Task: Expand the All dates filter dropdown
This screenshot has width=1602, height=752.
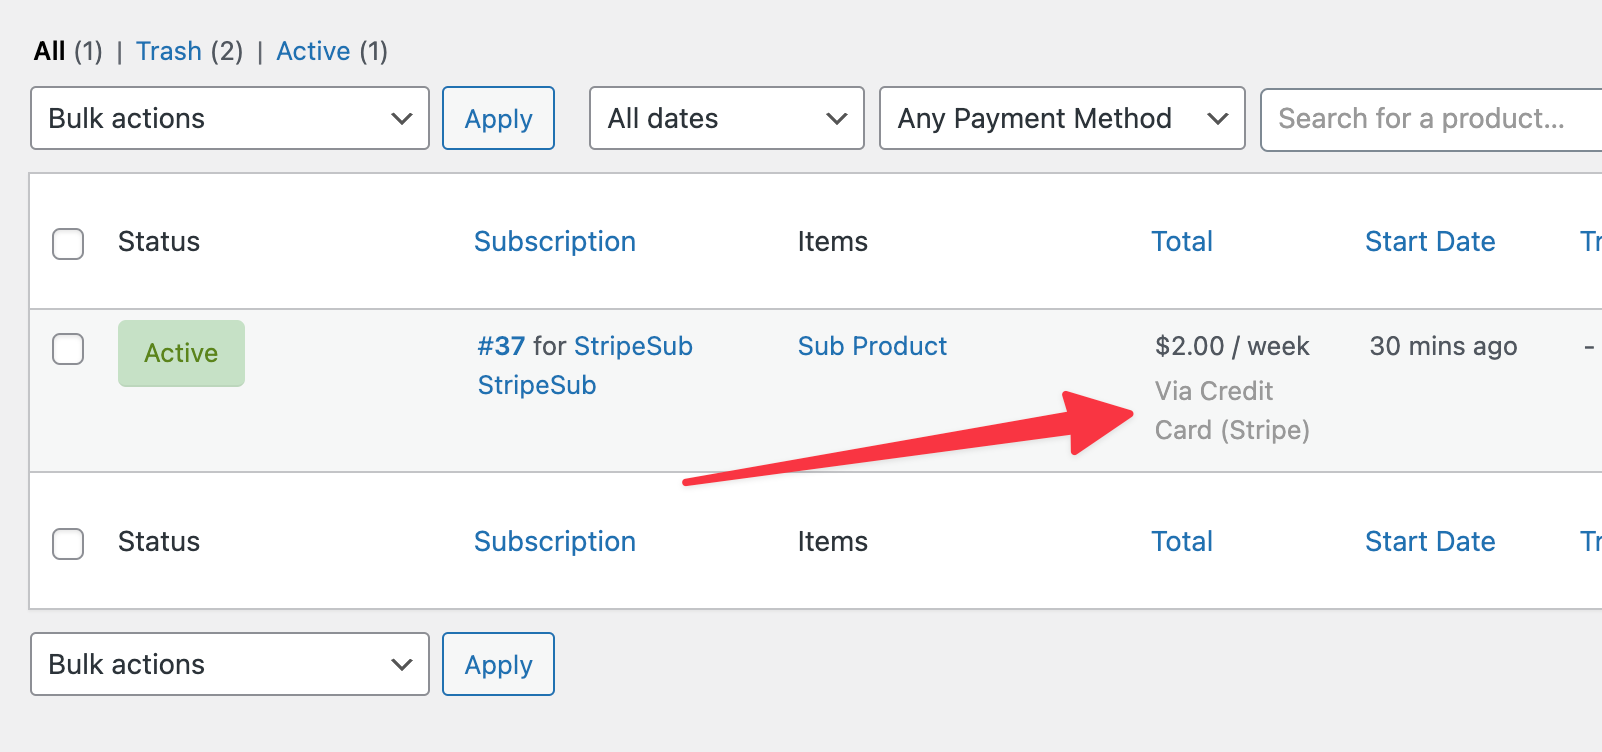Action: tap(727, 118)
